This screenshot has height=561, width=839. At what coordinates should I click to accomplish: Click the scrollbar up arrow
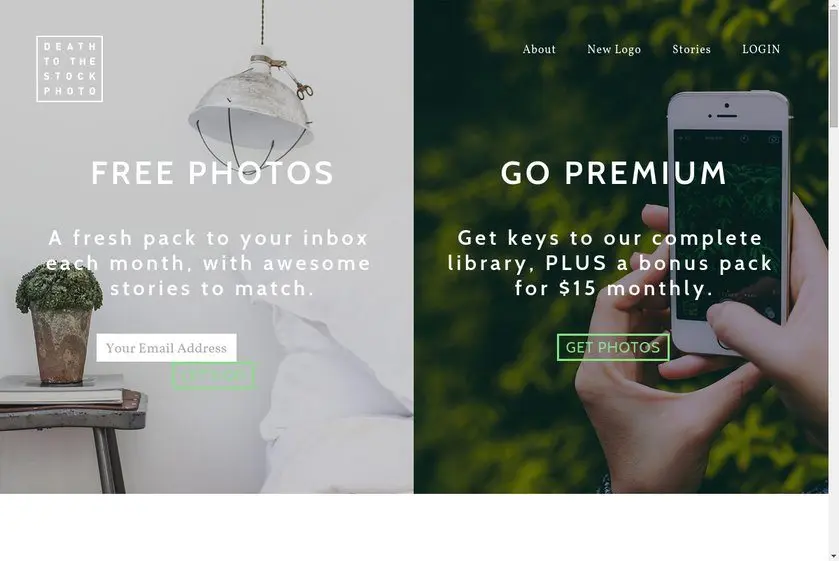coord(834,4)
